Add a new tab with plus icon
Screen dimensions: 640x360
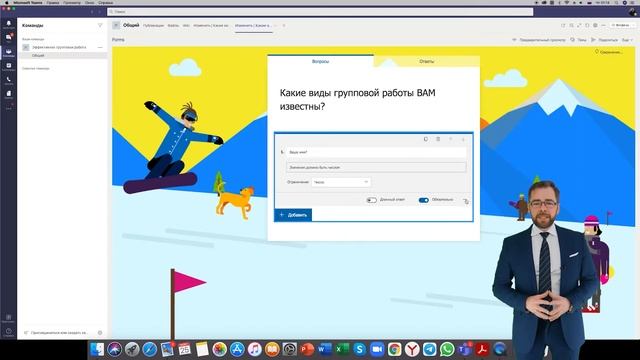[284, 26]
